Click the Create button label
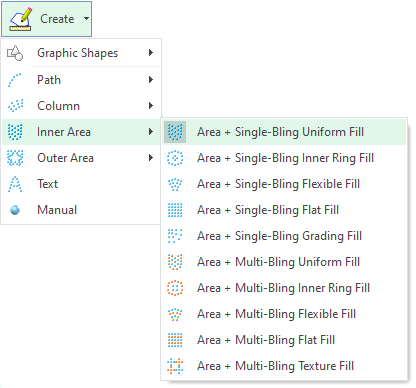This screenshot has height=388, width=416. (x=57, y=19)
